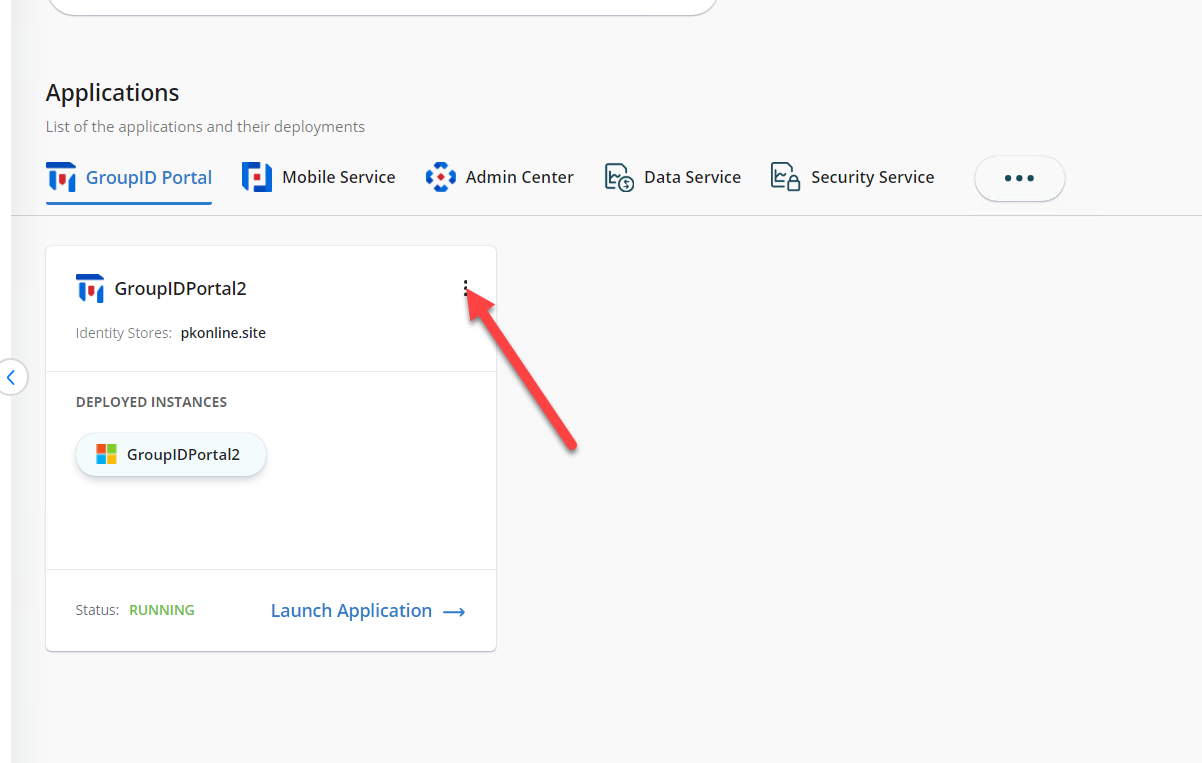Click the Microsoft icon on the deployed instance
The image size is (1202, 763).
coord(105,453)
